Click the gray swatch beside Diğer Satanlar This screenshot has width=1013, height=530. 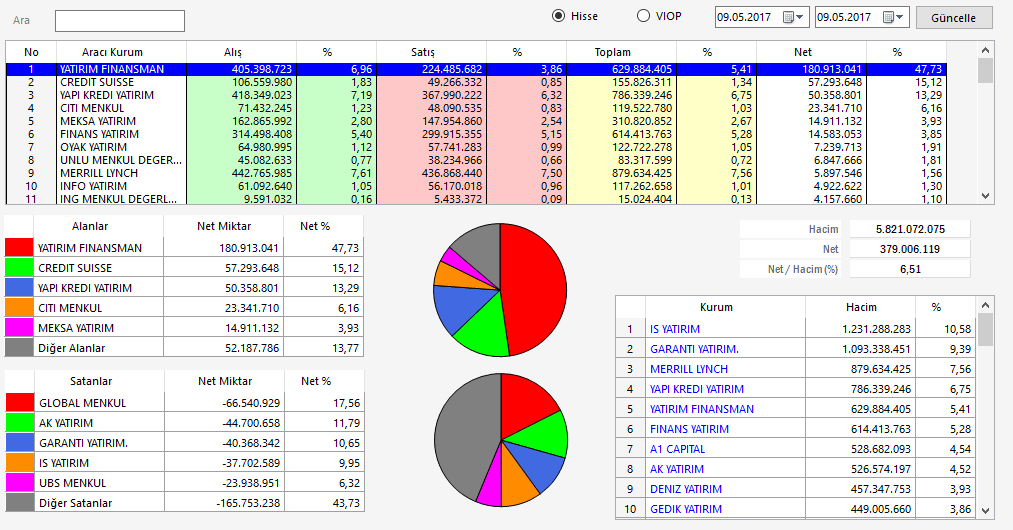pyautogui.click(x=19, y=503)
